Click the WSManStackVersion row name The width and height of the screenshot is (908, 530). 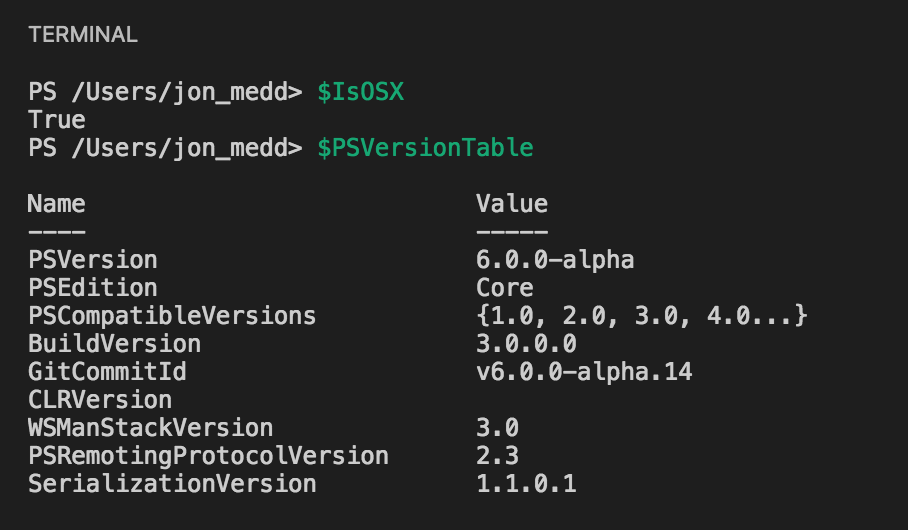point(151,428)
